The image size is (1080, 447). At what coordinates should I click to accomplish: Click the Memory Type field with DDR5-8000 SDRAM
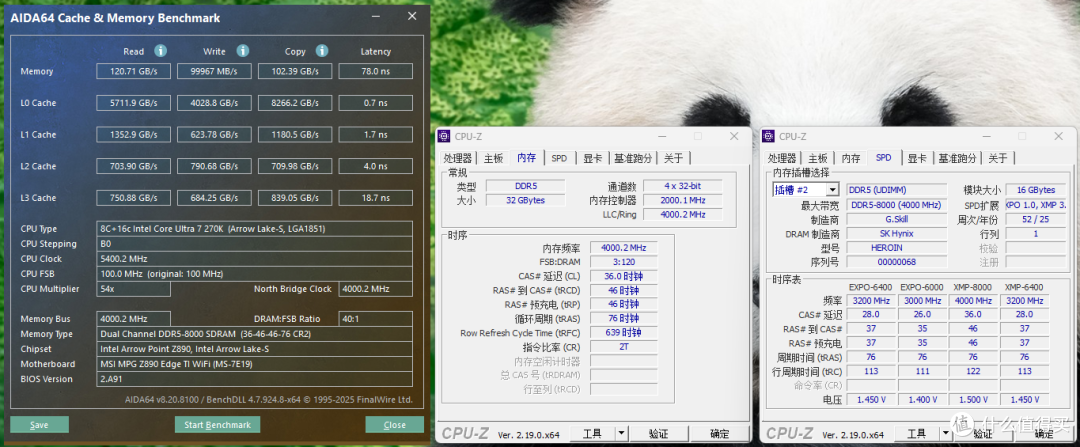(x=254, y=334)
